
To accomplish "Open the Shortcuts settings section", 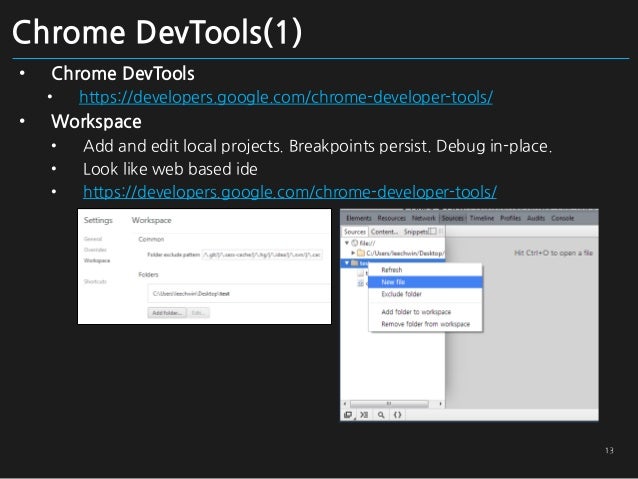I will (x=95, y=281).
